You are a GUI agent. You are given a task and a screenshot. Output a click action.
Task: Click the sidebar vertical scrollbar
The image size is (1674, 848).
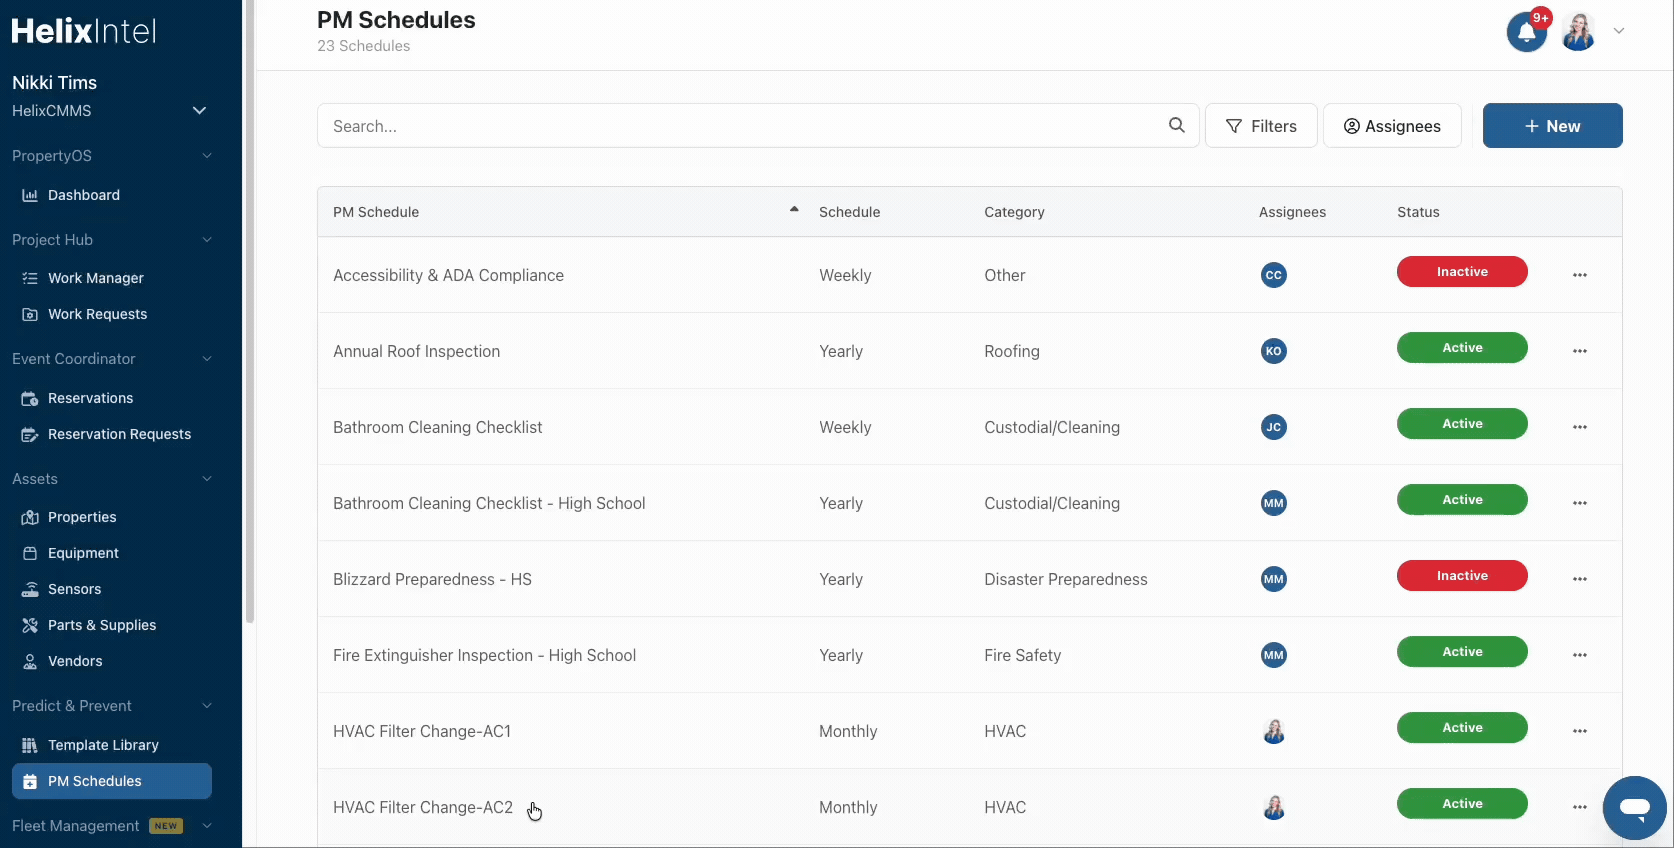[249, 310]
